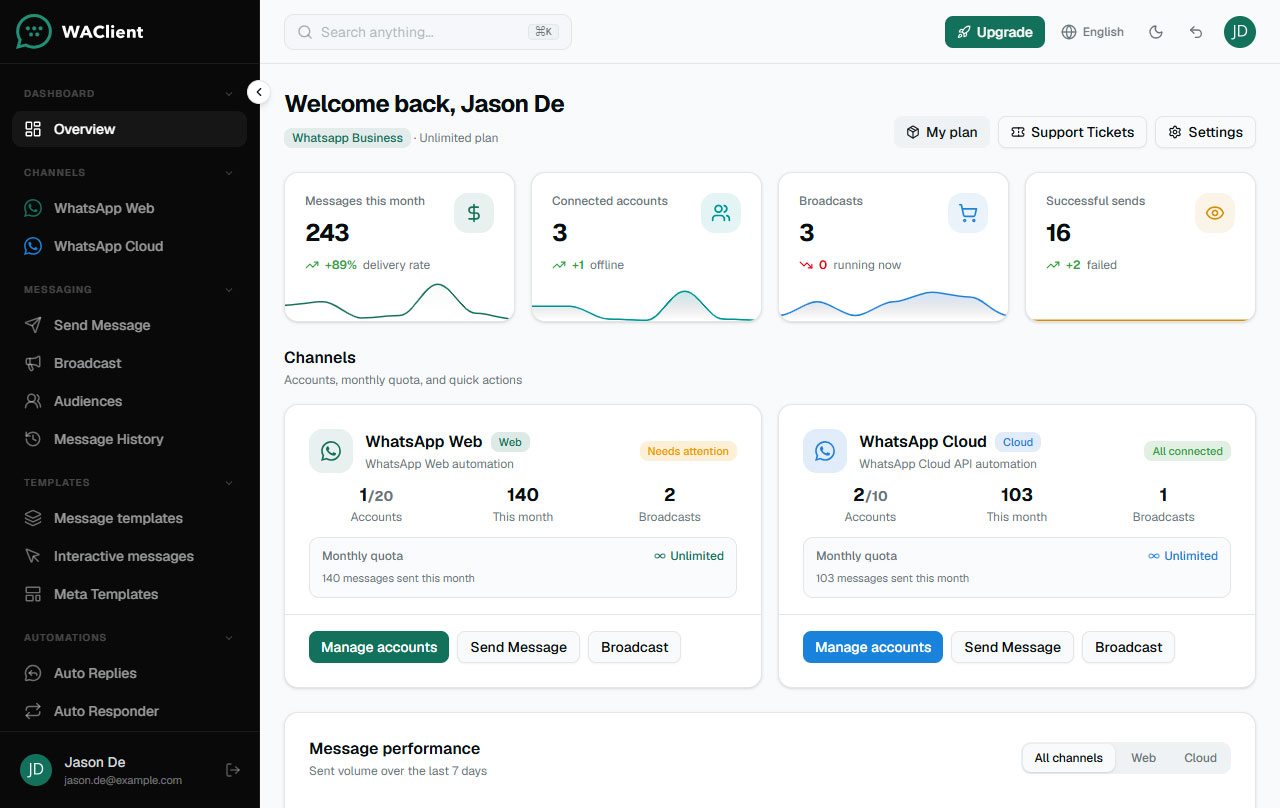Click Send Message in WhatsApp Cloud card
Viewport: 1280px width, 808px height.
1012,647
